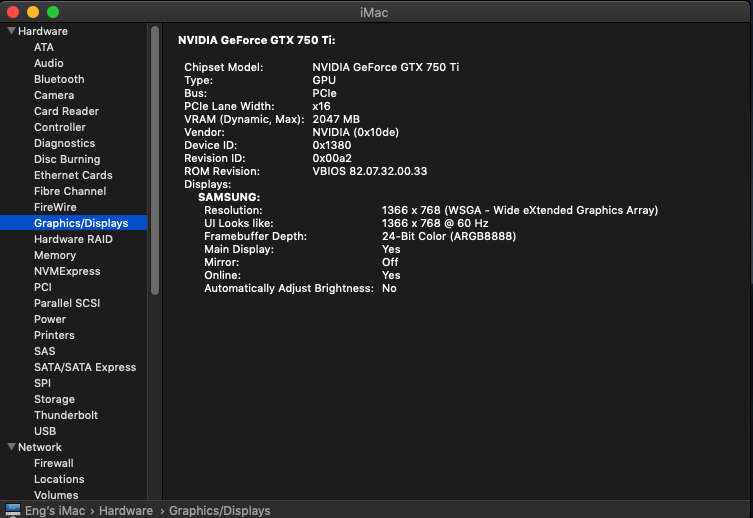Image resolution: width=753 pixels, height=518 pixels.
Task: Click the ROM Revision VBIOS value
Action: (370, 171)
